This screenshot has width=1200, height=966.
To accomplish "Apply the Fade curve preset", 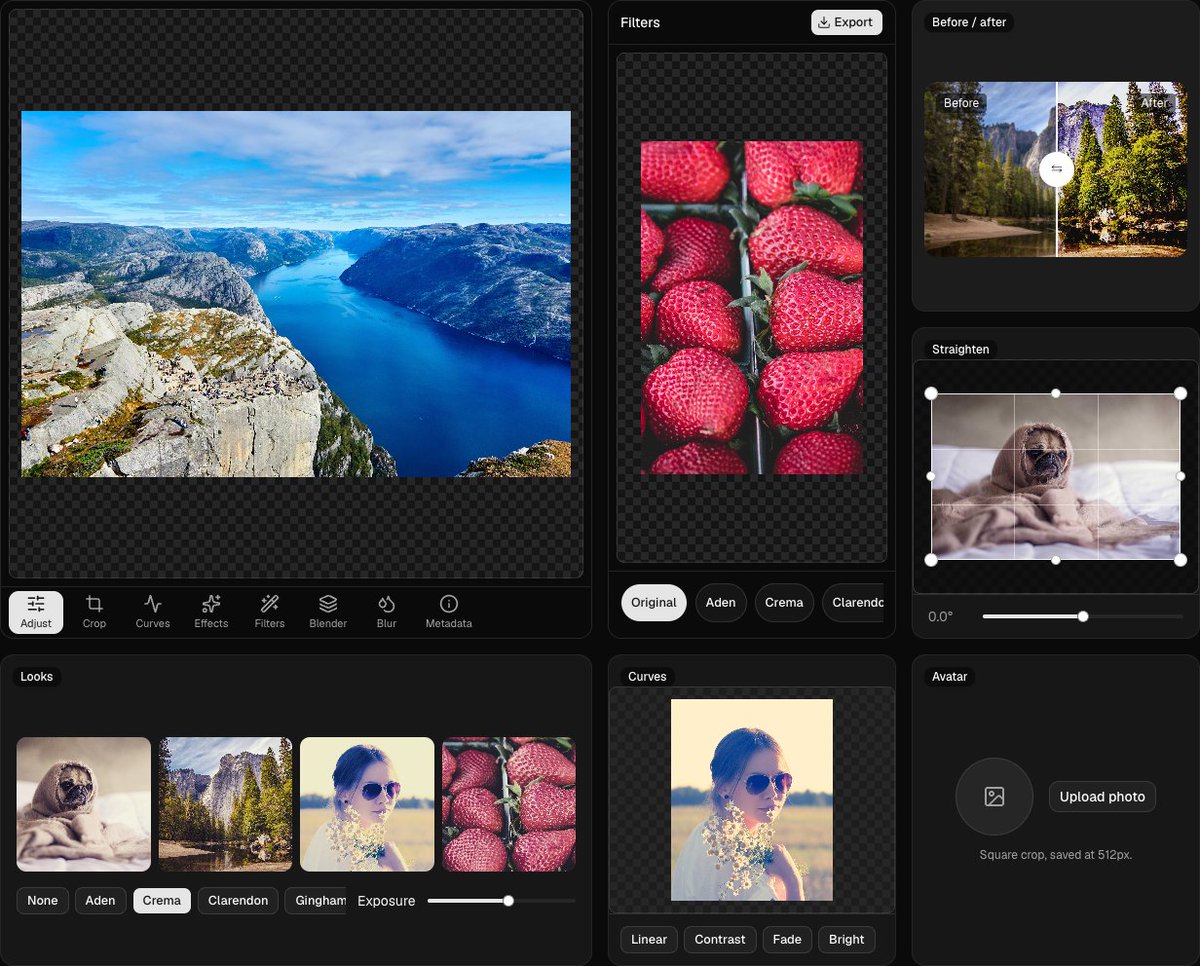I will tap(787, 940).
